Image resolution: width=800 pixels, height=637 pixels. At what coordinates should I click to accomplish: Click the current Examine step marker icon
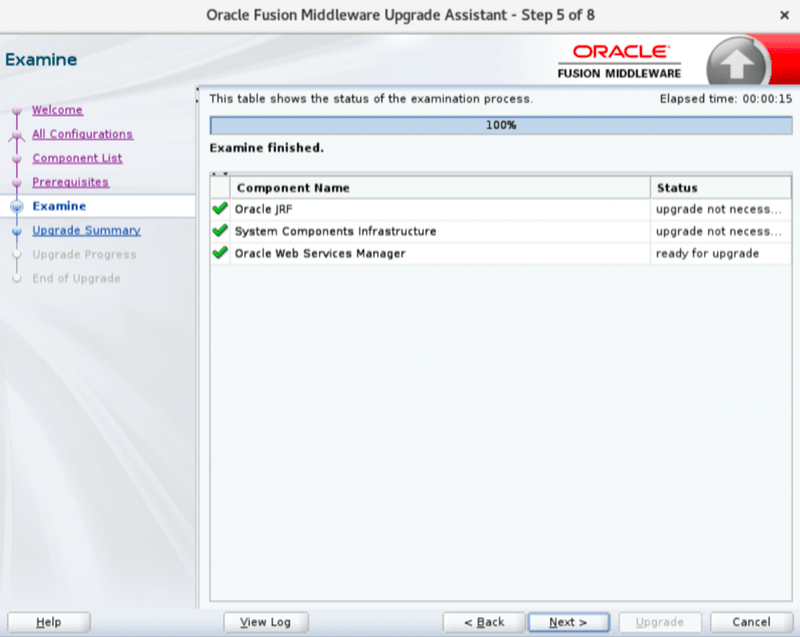pos(17,207)
